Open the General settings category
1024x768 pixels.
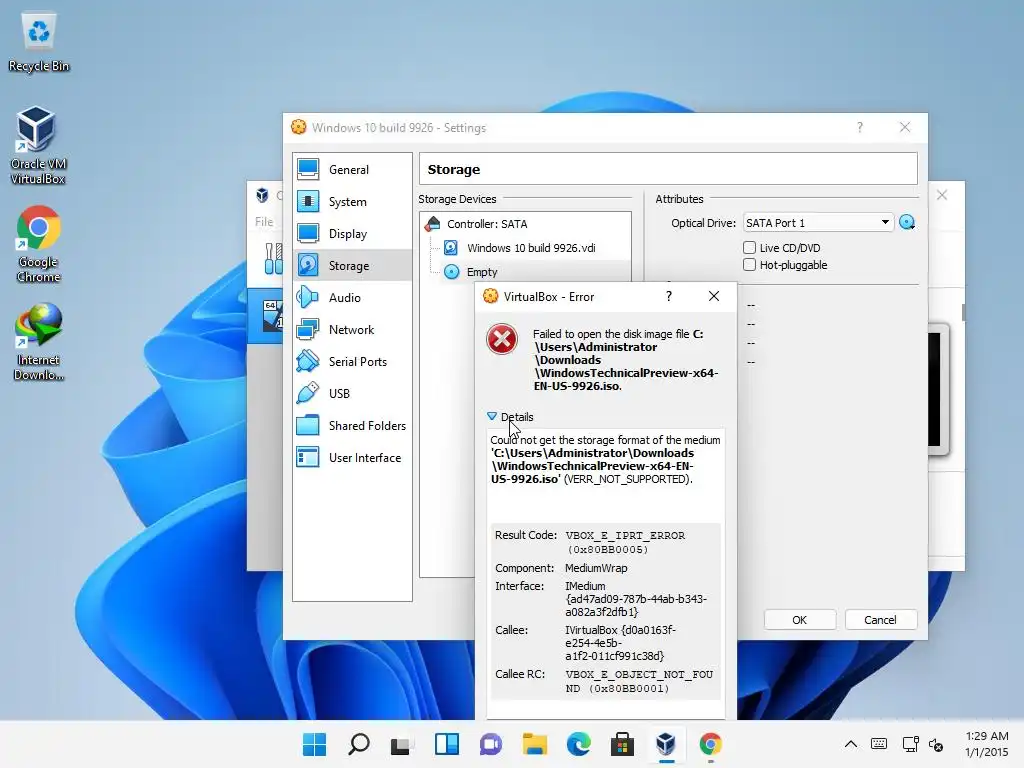(x=352, y=170)
